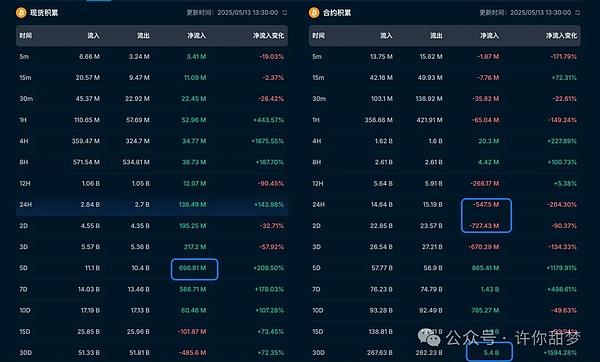600x362 pixels.
Task: Click inflow value 356.86 M in 合约积累
Action: tap(379, 120)
